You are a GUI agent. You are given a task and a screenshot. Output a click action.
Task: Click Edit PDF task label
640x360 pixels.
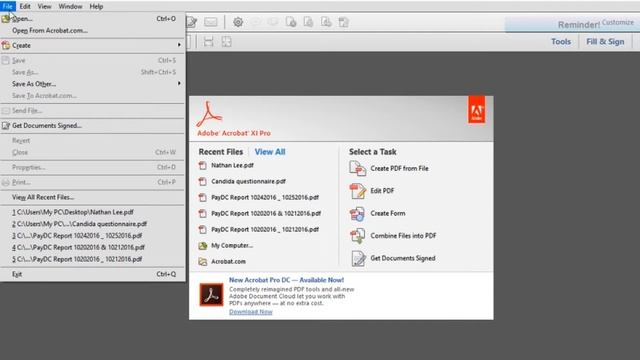pyautogui.click(x=382, y=191)
